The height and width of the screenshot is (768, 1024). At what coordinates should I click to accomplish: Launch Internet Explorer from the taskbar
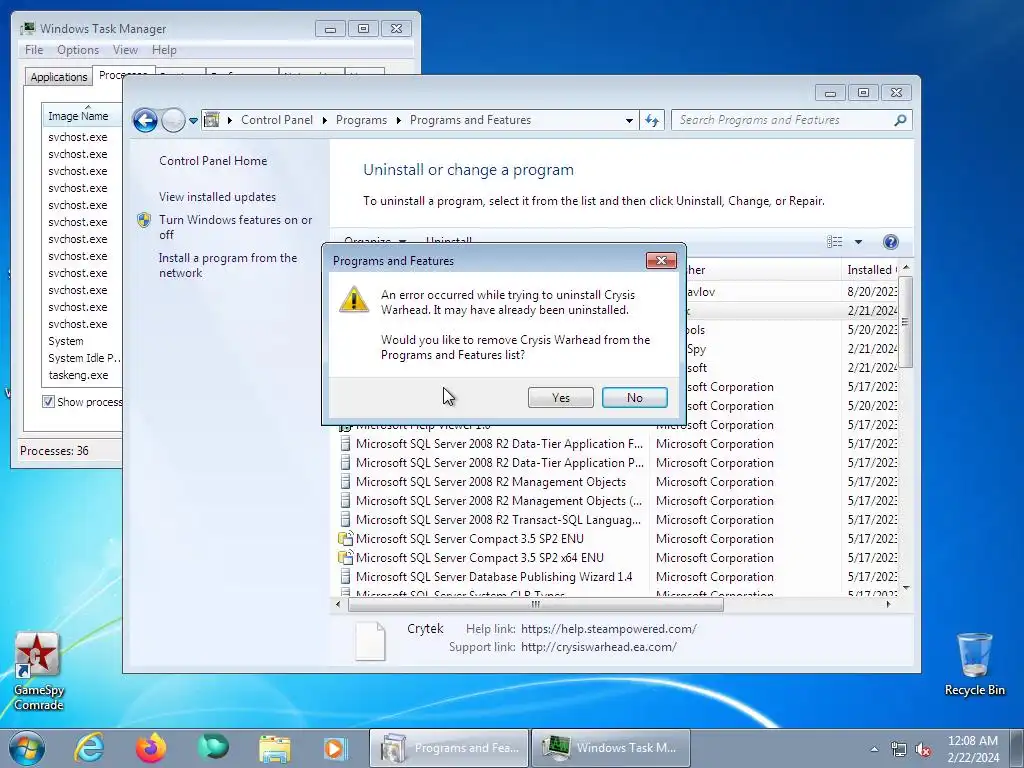[x=89, y=748]
